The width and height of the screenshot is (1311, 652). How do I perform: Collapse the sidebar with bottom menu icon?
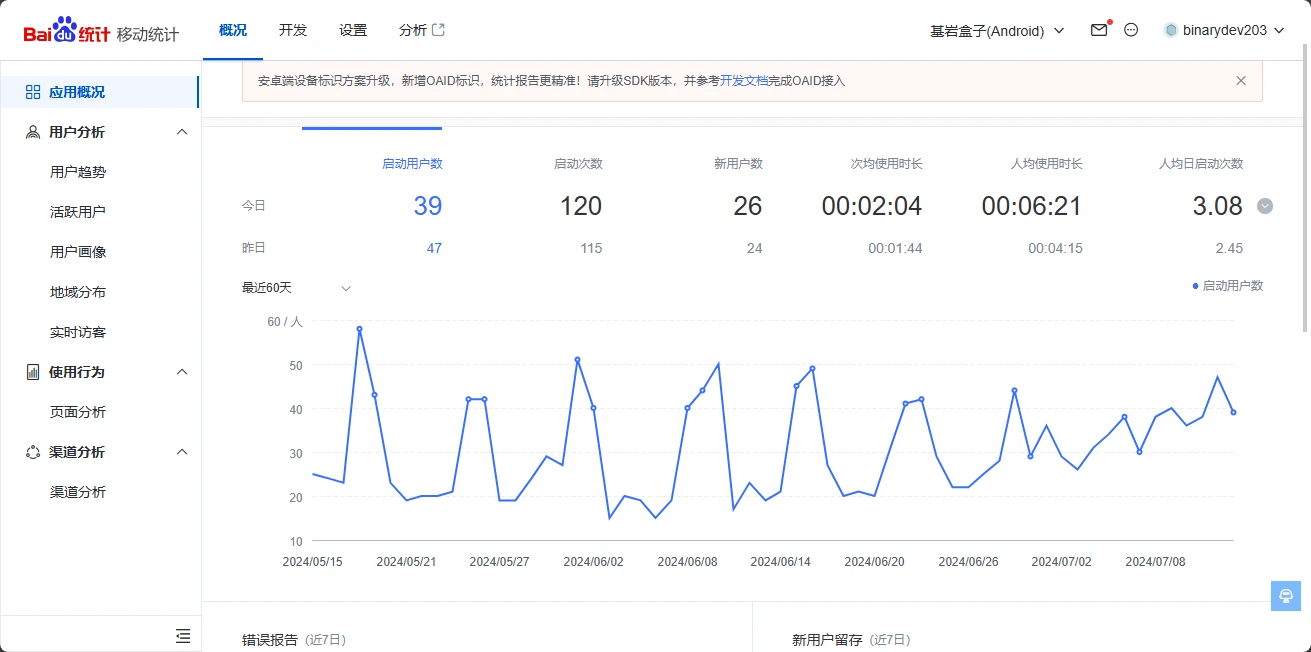click(183, 635)
